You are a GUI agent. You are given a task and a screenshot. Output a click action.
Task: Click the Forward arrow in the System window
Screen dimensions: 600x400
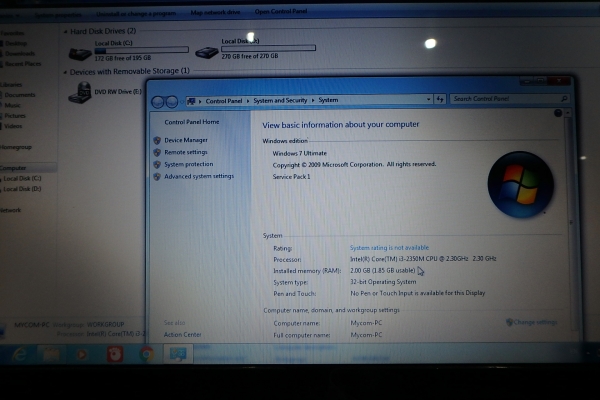(172, 102)
